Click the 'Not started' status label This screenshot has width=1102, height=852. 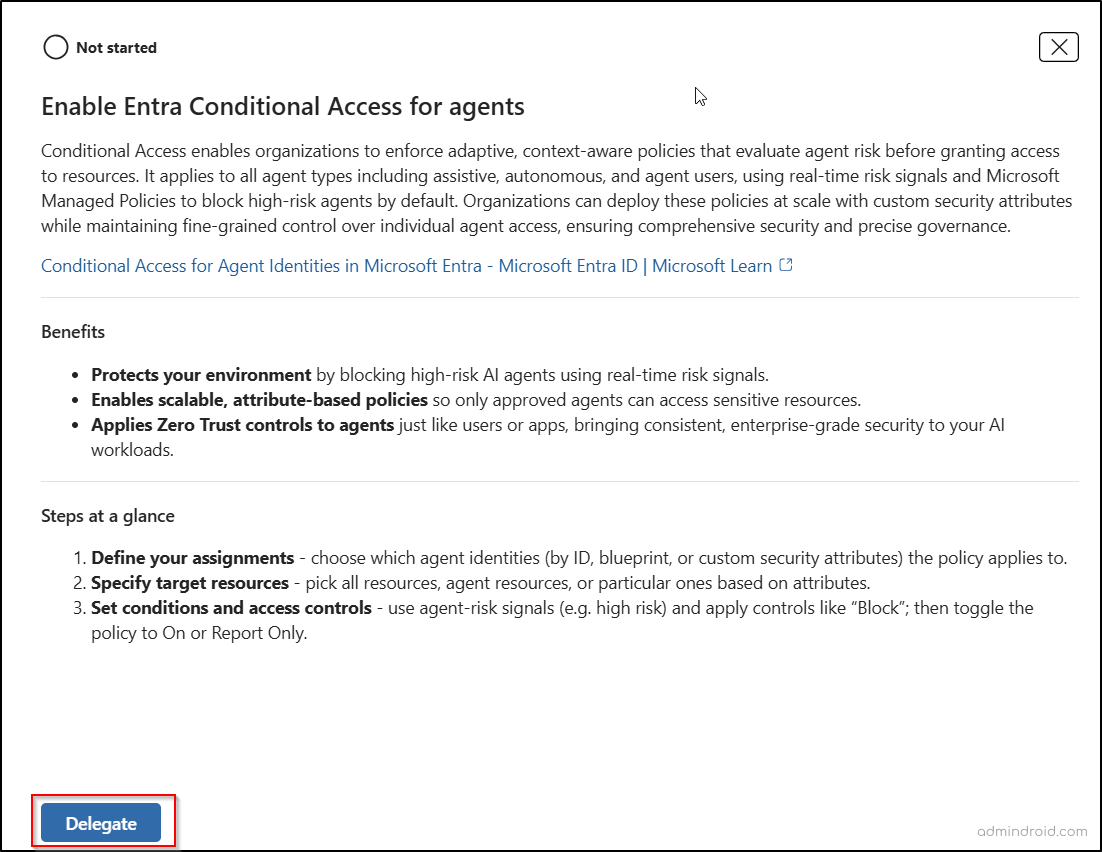coord(116,48)
